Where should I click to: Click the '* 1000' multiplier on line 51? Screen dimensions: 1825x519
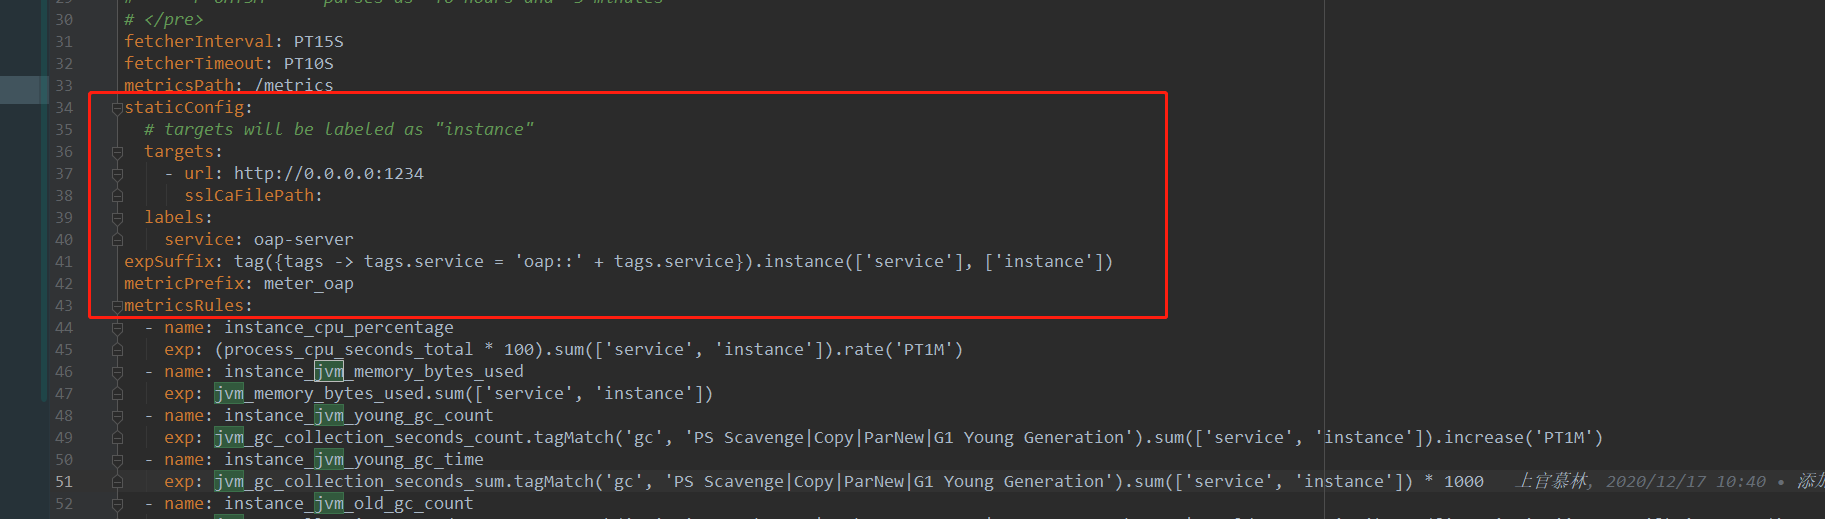click(1453, 481)
